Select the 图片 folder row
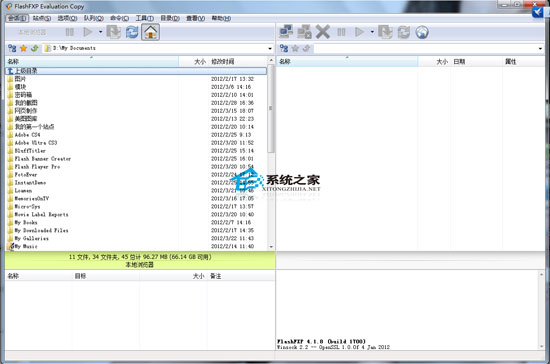 [136, 79]
